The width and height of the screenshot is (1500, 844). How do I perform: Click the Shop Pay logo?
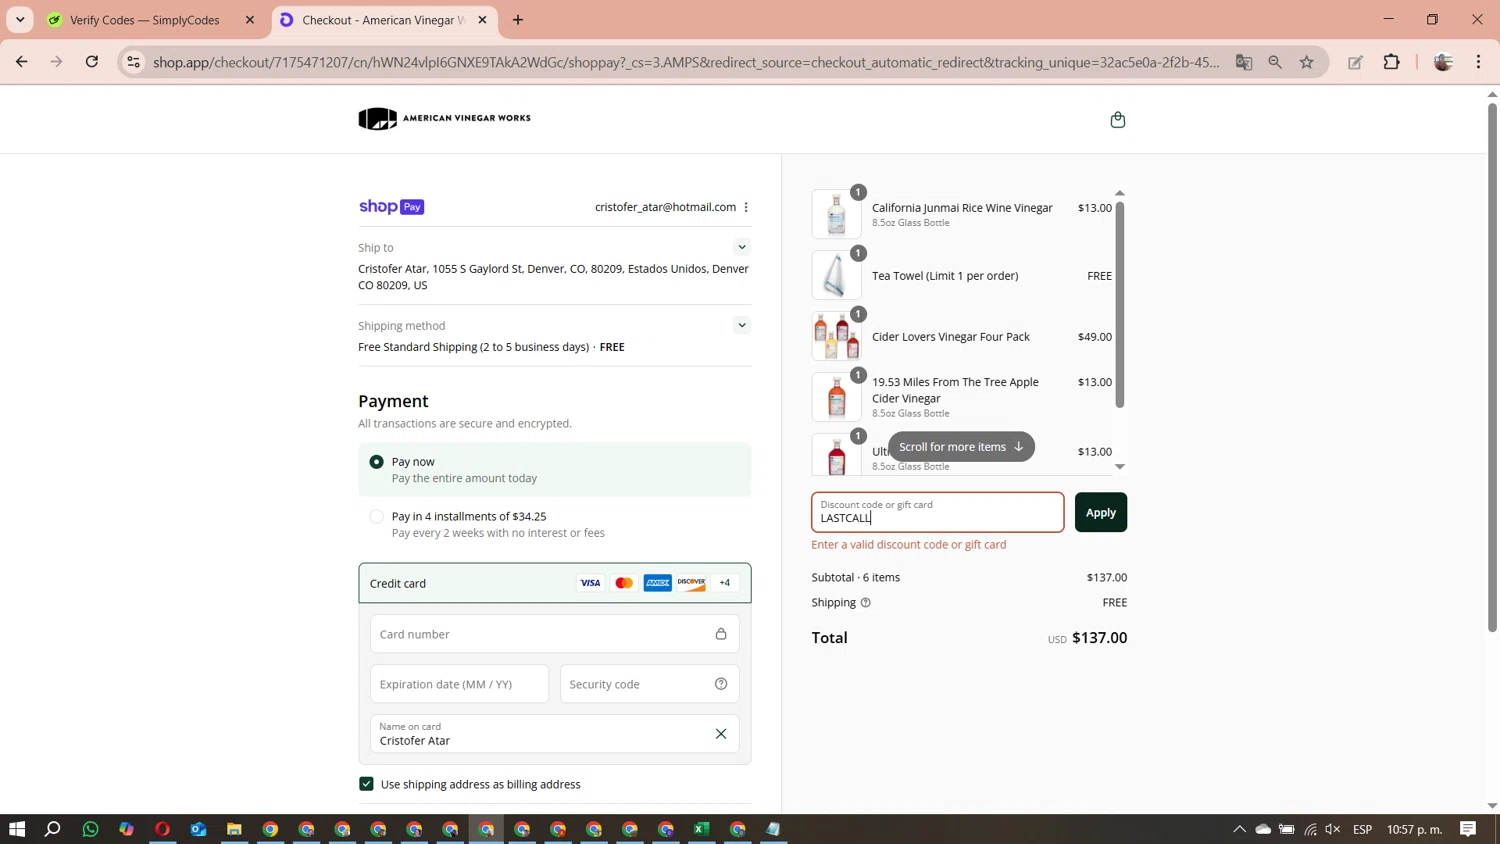pyautogui.click(x=392, y=207)
